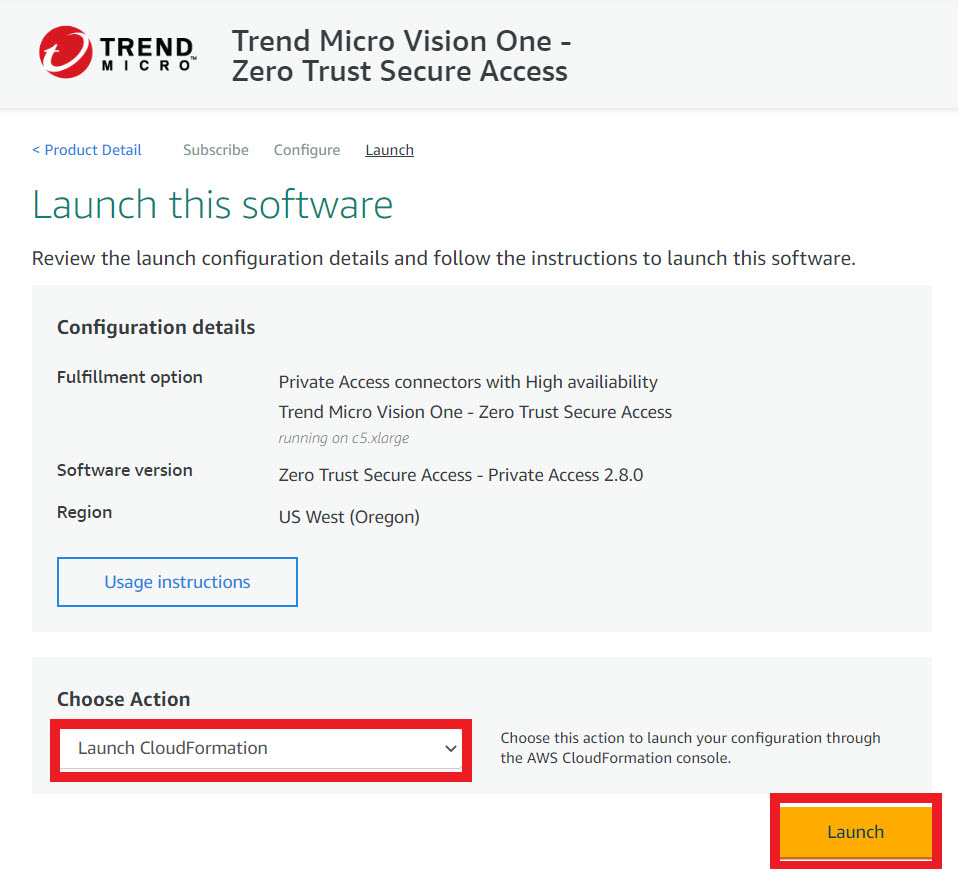Viewport: 958px width, 869px height.
Task: Select an action from the CloudFormation combo box
Action: [x=260, y=748]
